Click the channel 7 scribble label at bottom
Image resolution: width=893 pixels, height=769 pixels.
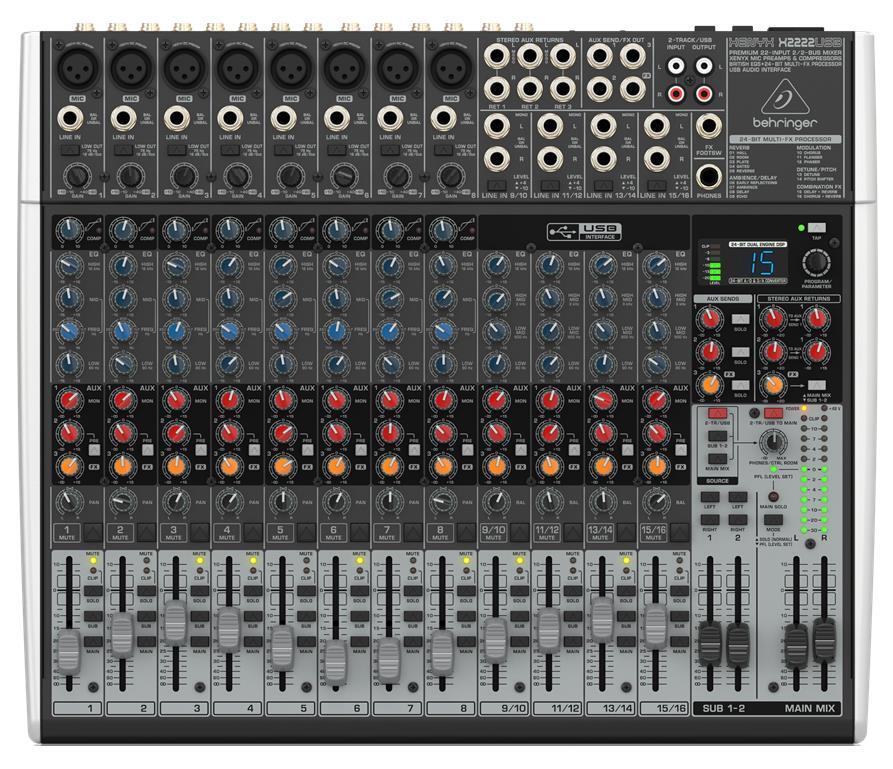tap(398, 708)
